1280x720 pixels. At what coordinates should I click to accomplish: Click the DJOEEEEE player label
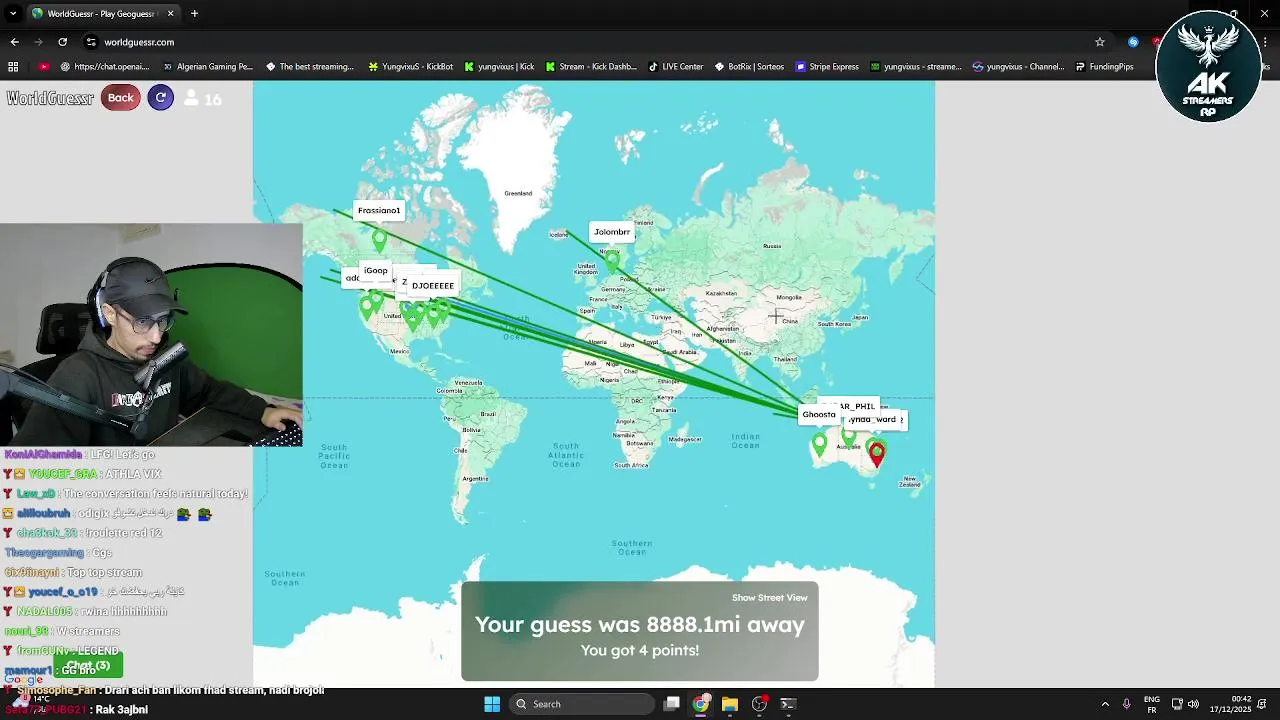(433, 286)
